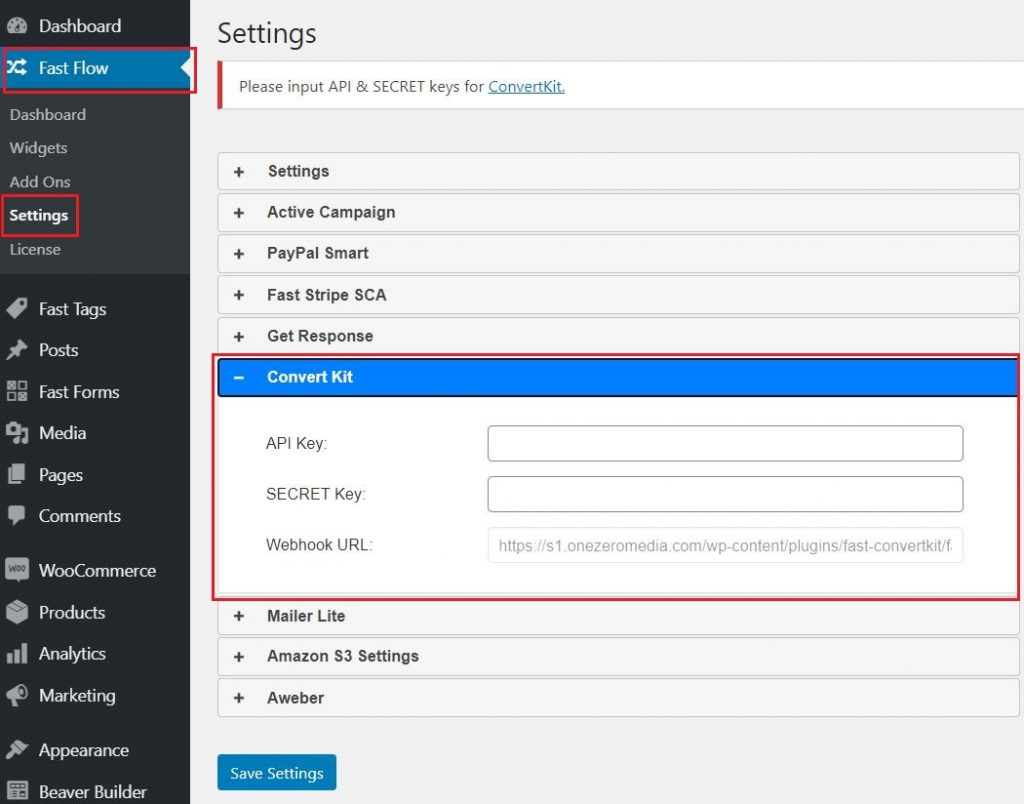The width and height of the screenshot is (1024, 804).
Task: Follow the ConvertKit link in notice
Action: pos(526,86)
